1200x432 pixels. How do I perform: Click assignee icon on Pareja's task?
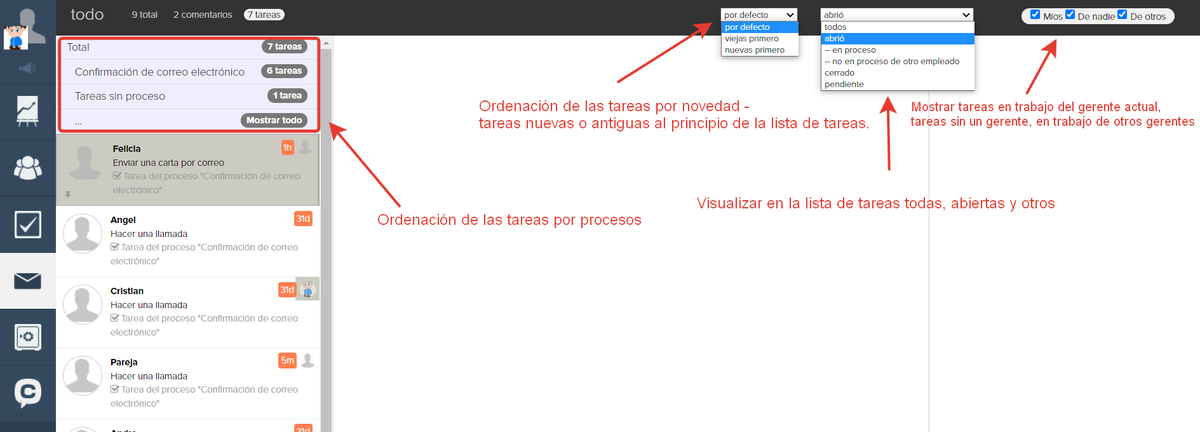coord(307,361)
